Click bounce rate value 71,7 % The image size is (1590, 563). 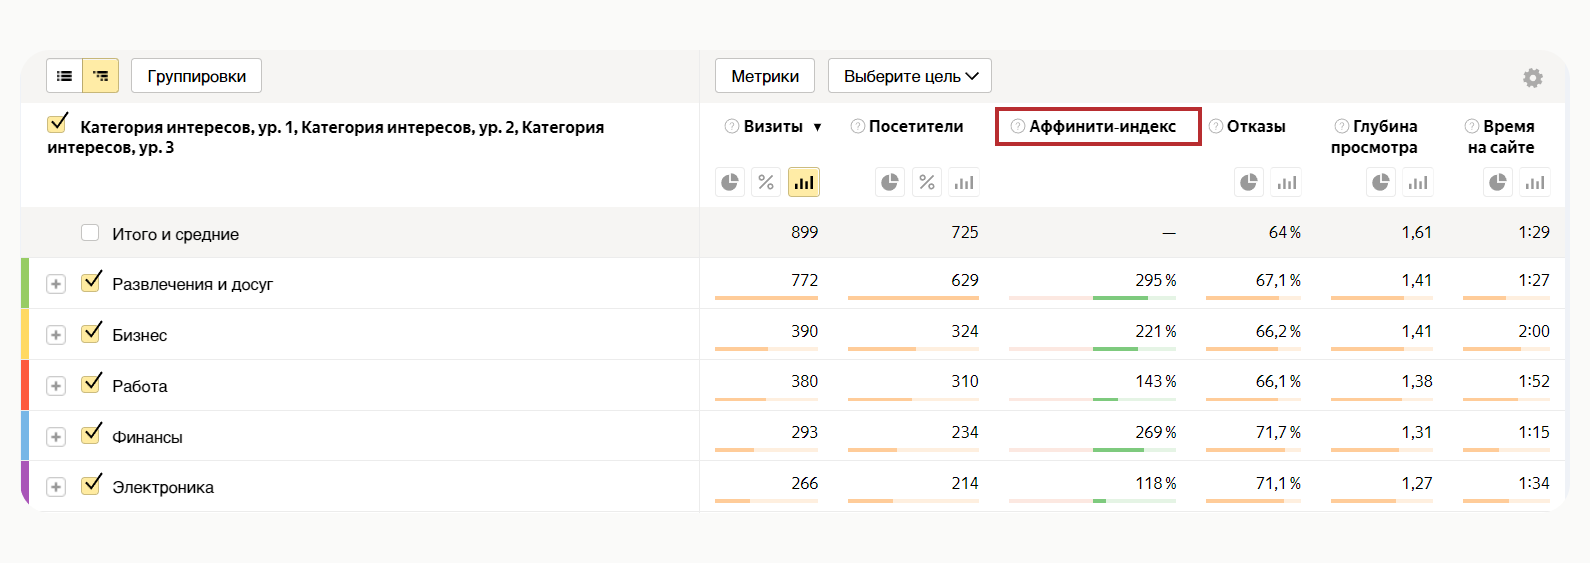(1279, 432)
